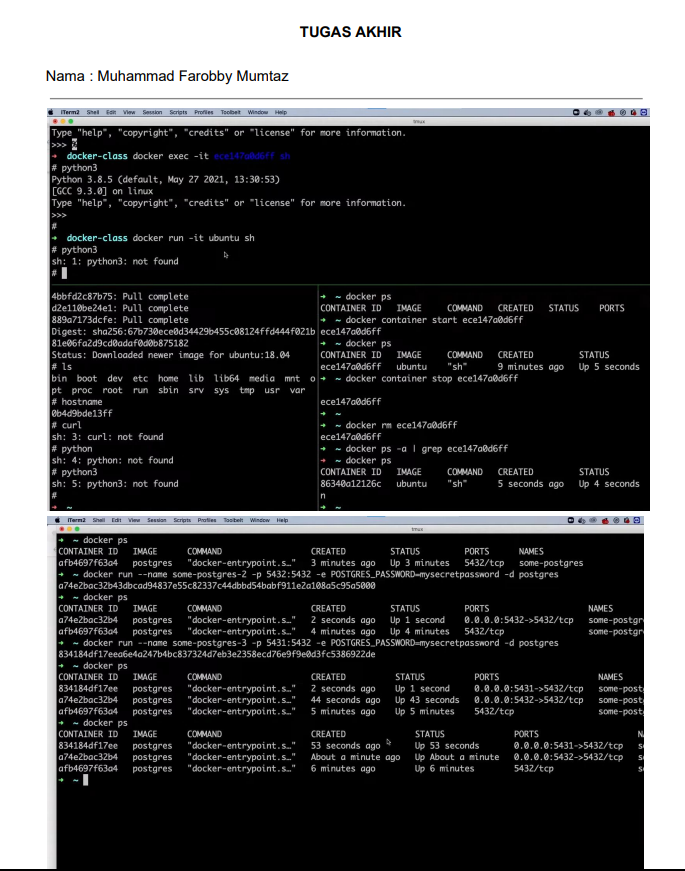The width and height of the screenshot is (685, 871).
Task: Open the Session menu in the upper terminal window
Action: pos(152,112)
